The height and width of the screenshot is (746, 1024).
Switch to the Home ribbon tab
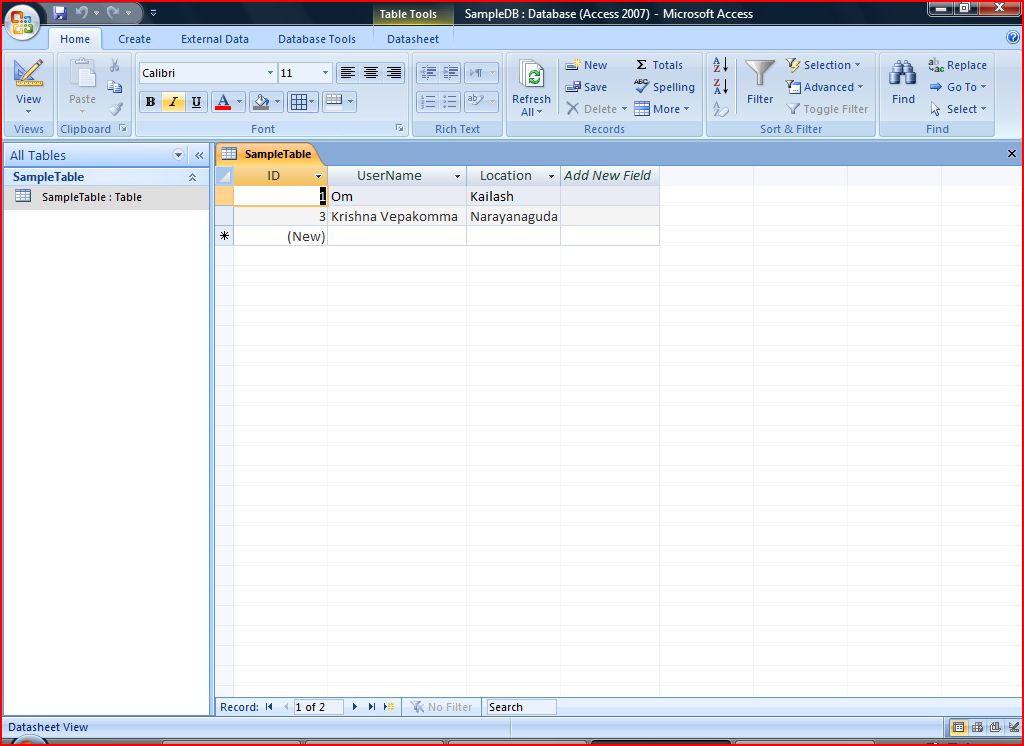(75, 39)
